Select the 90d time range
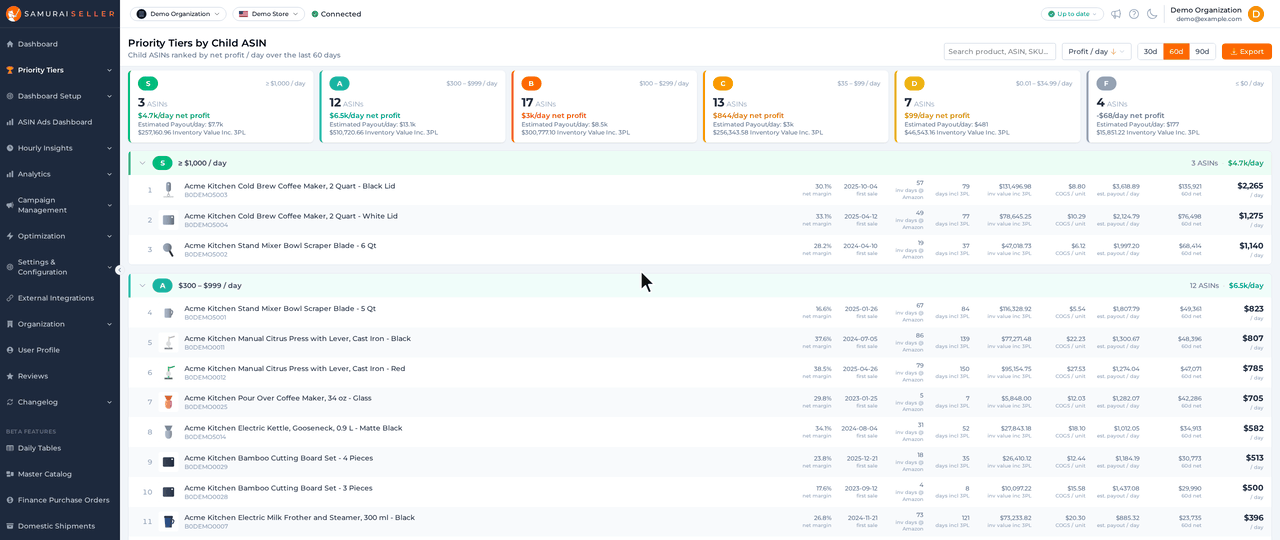Image resolution: width=1280 pixels, height=540 pixels. (x=1202, y=51)
